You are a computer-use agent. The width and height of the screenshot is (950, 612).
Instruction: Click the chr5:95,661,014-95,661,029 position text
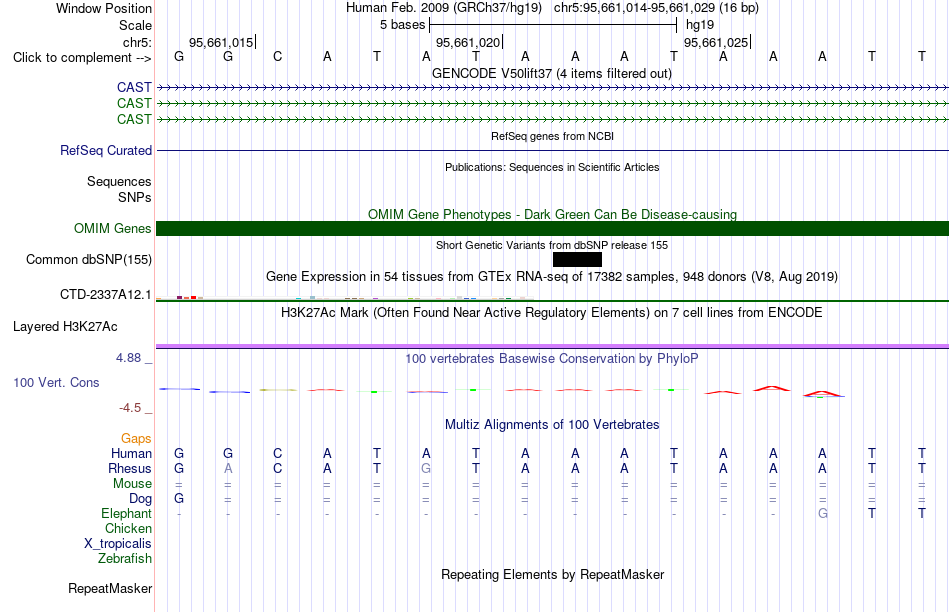[x=656, y=8]
